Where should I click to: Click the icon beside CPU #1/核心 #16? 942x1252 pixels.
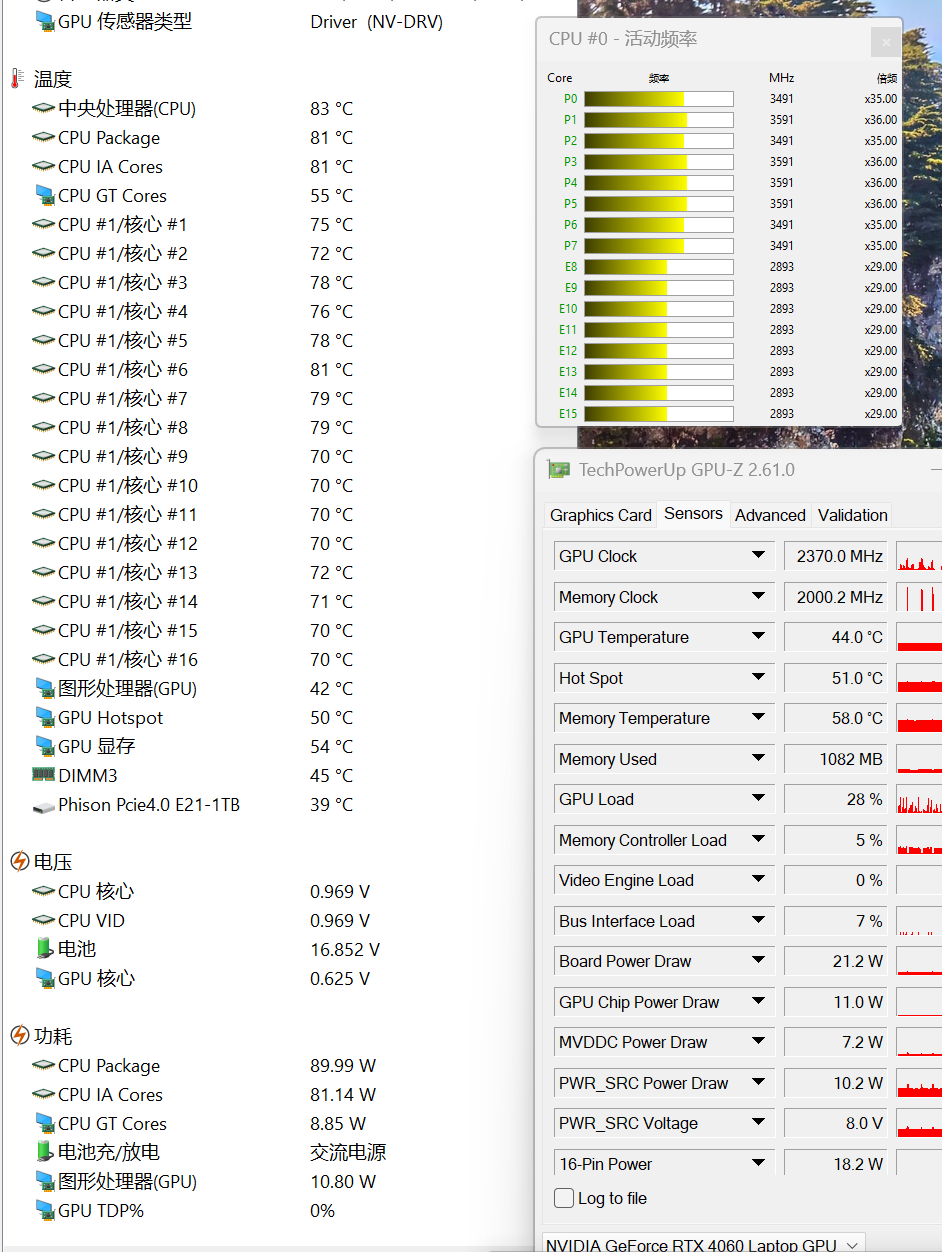(43, 659)
